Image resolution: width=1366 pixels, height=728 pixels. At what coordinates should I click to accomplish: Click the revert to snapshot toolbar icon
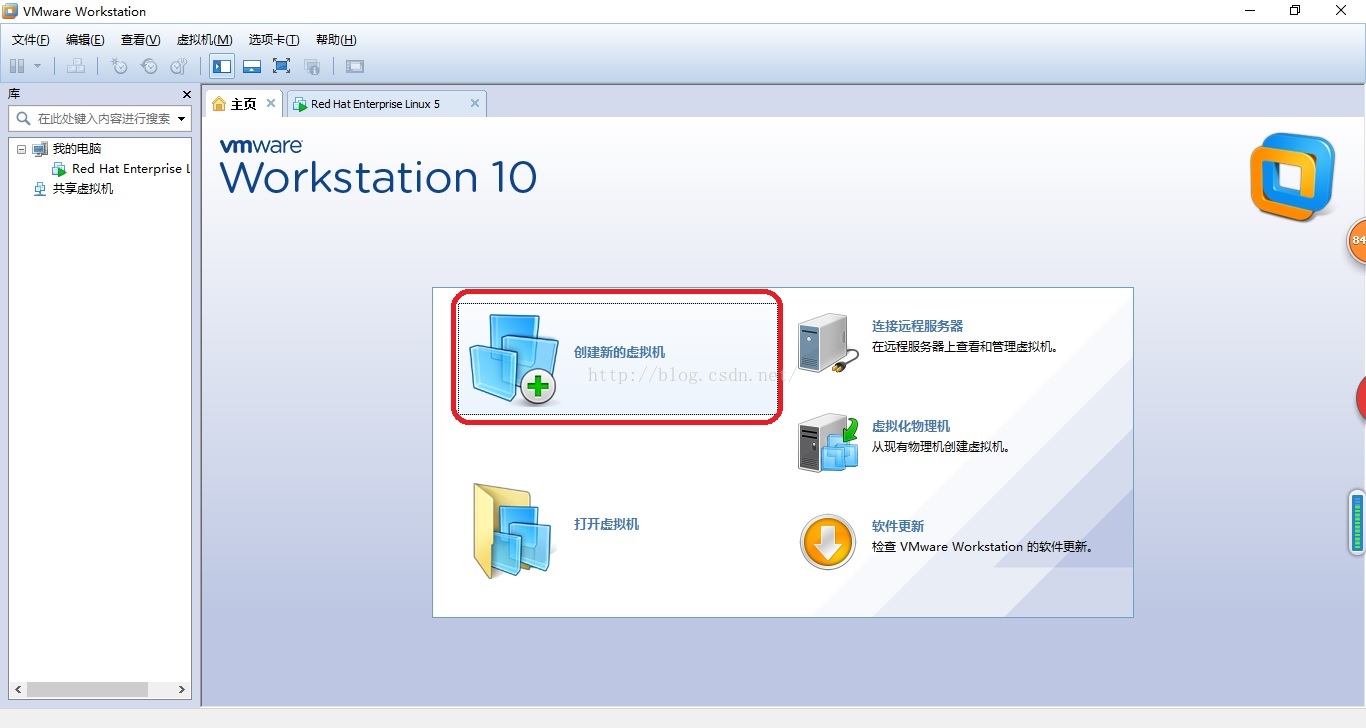pyautogui.click(x=149, y=66)
